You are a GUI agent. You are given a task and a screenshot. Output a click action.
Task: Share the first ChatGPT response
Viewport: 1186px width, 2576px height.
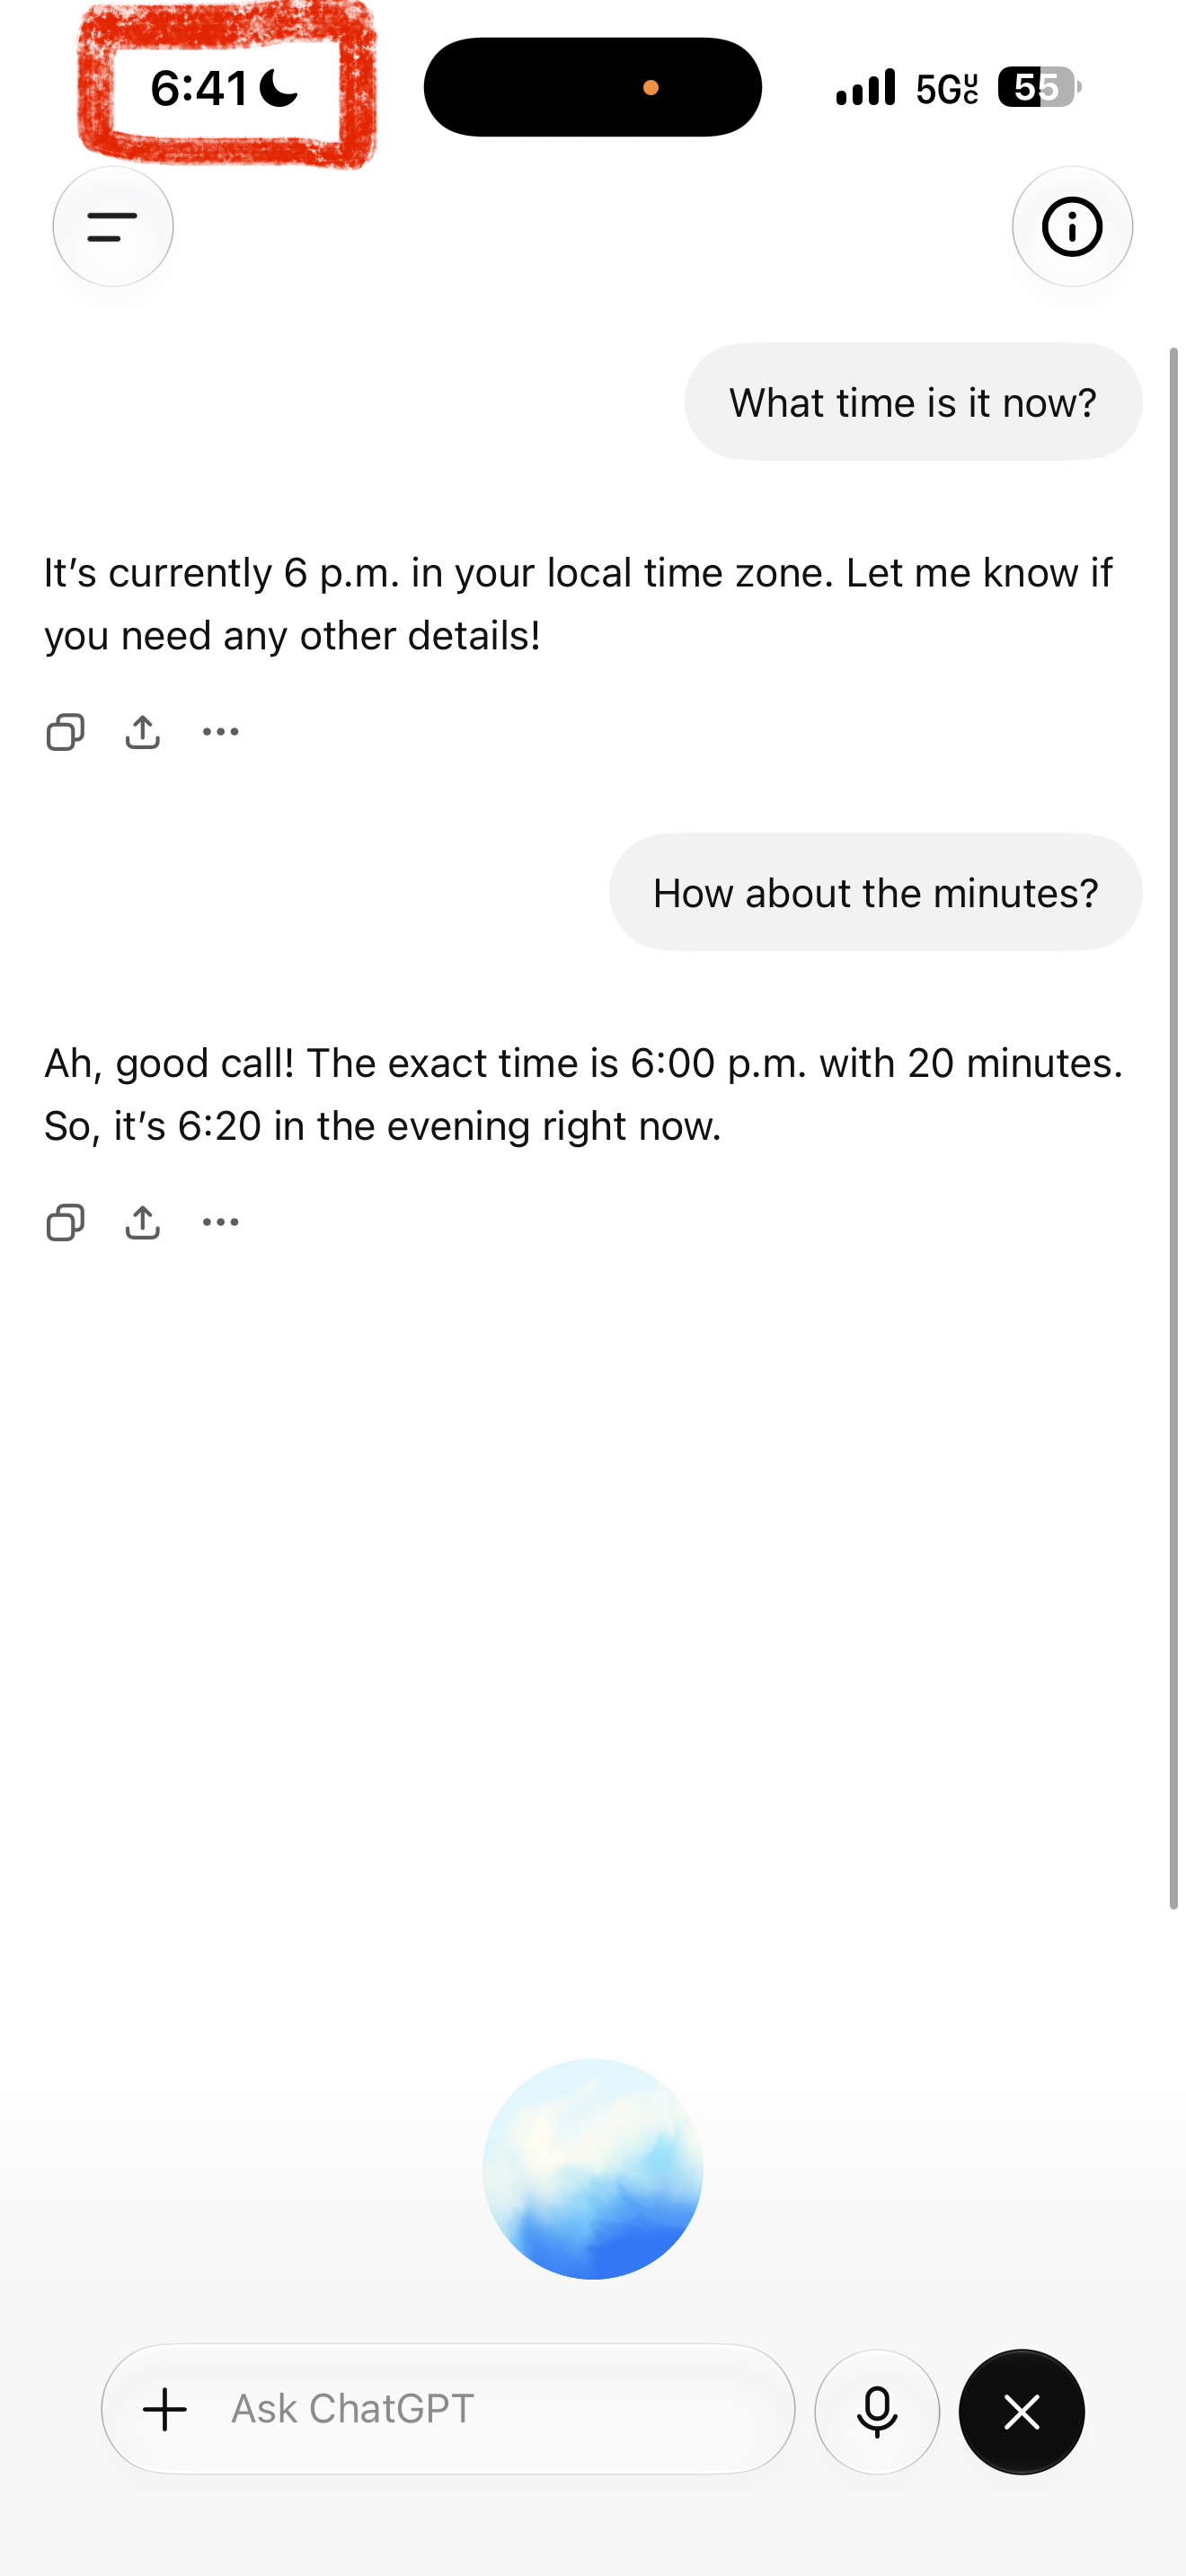143,732
